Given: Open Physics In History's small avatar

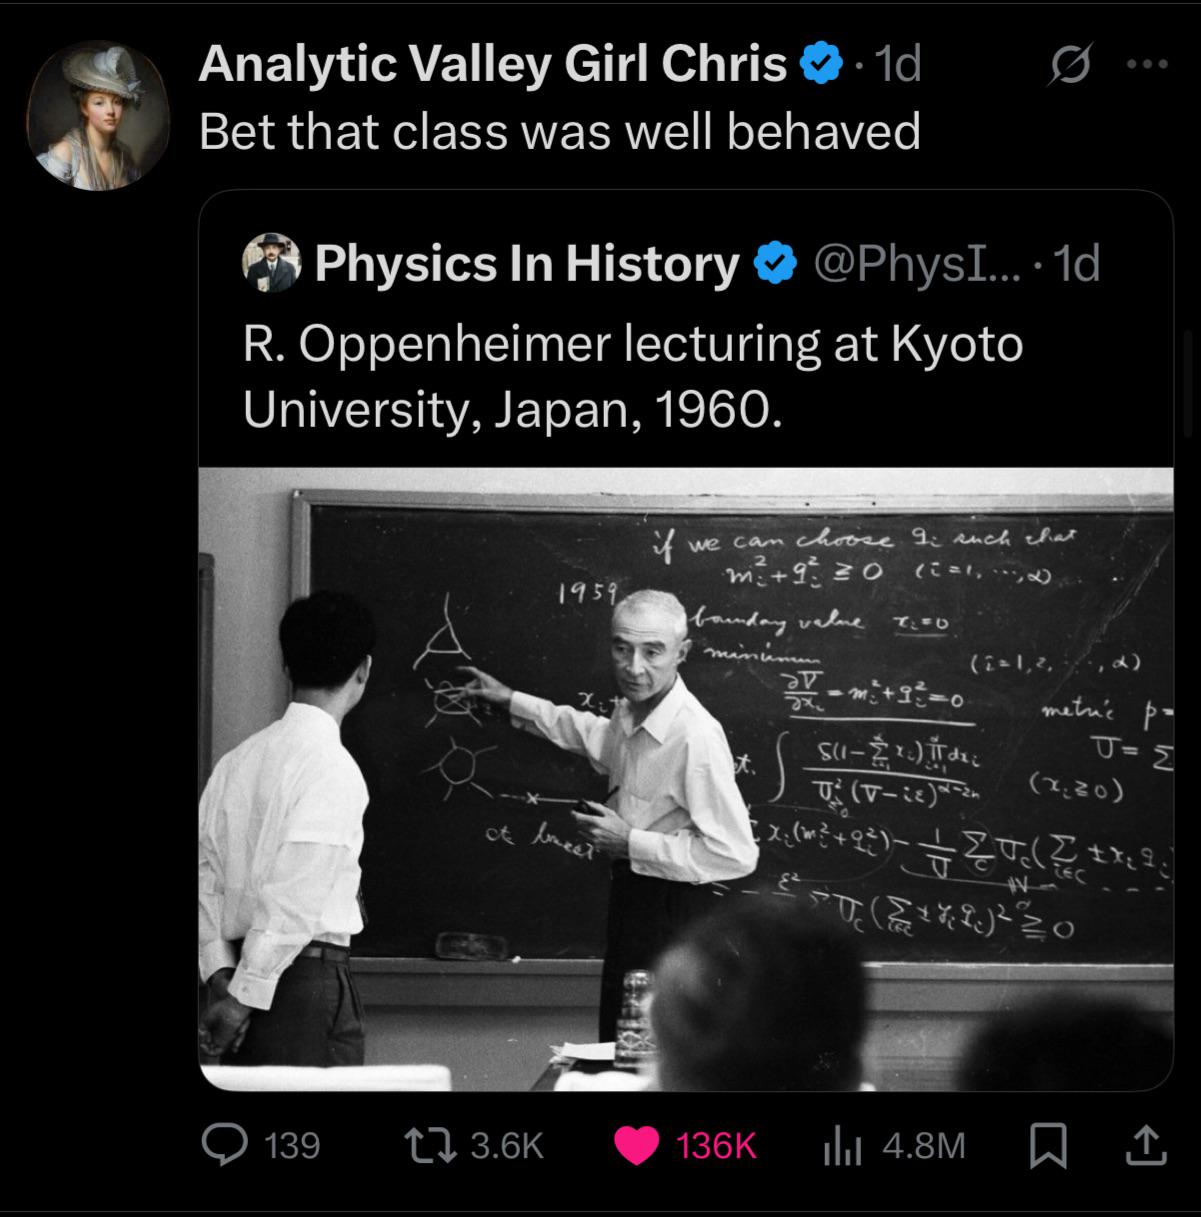Looking at the screenshot, I should pyautogui.click(x=271, y=262).
